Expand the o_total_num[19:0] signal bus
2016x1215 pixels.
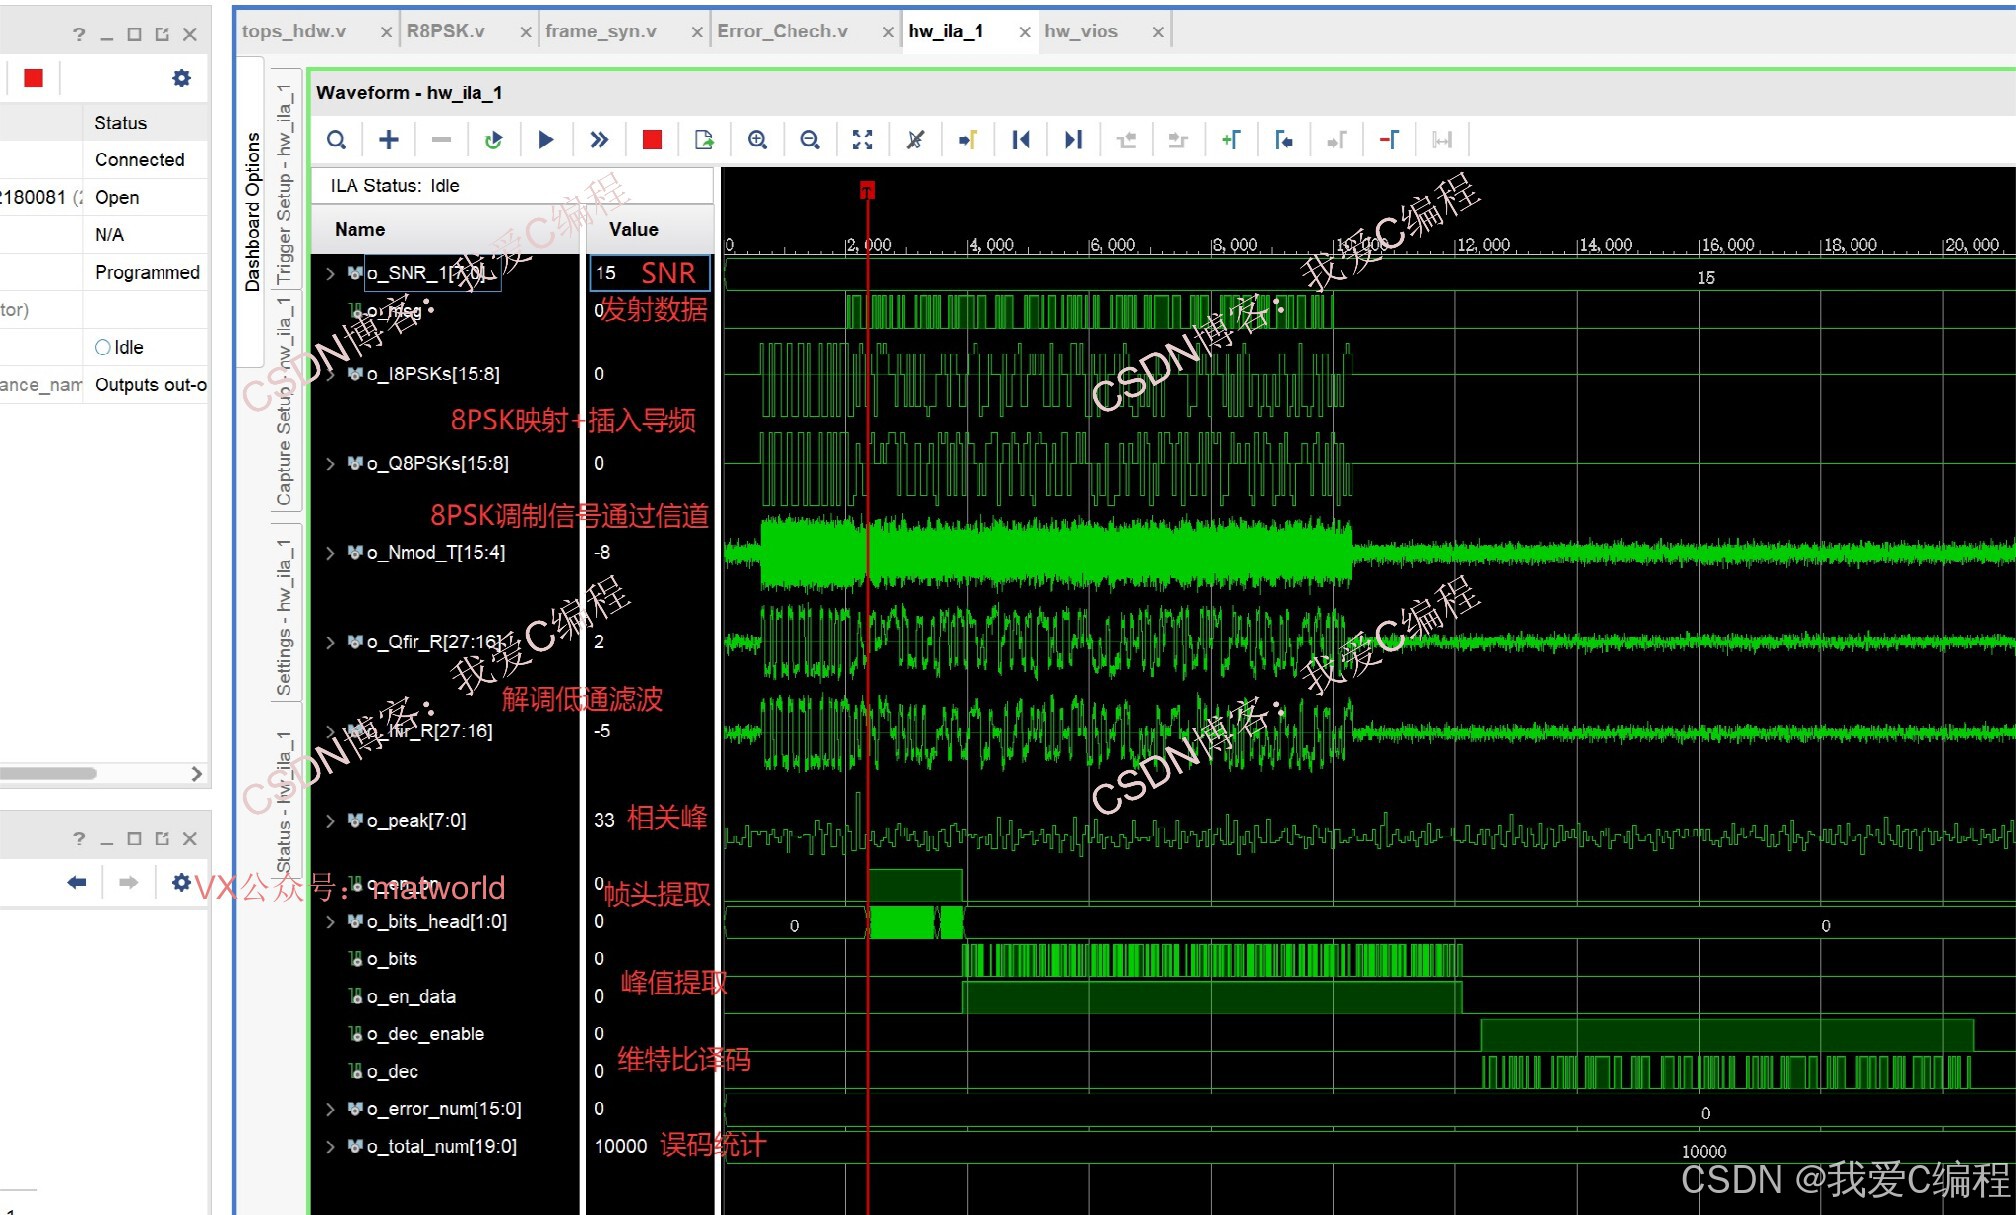tap(330, 1146)
